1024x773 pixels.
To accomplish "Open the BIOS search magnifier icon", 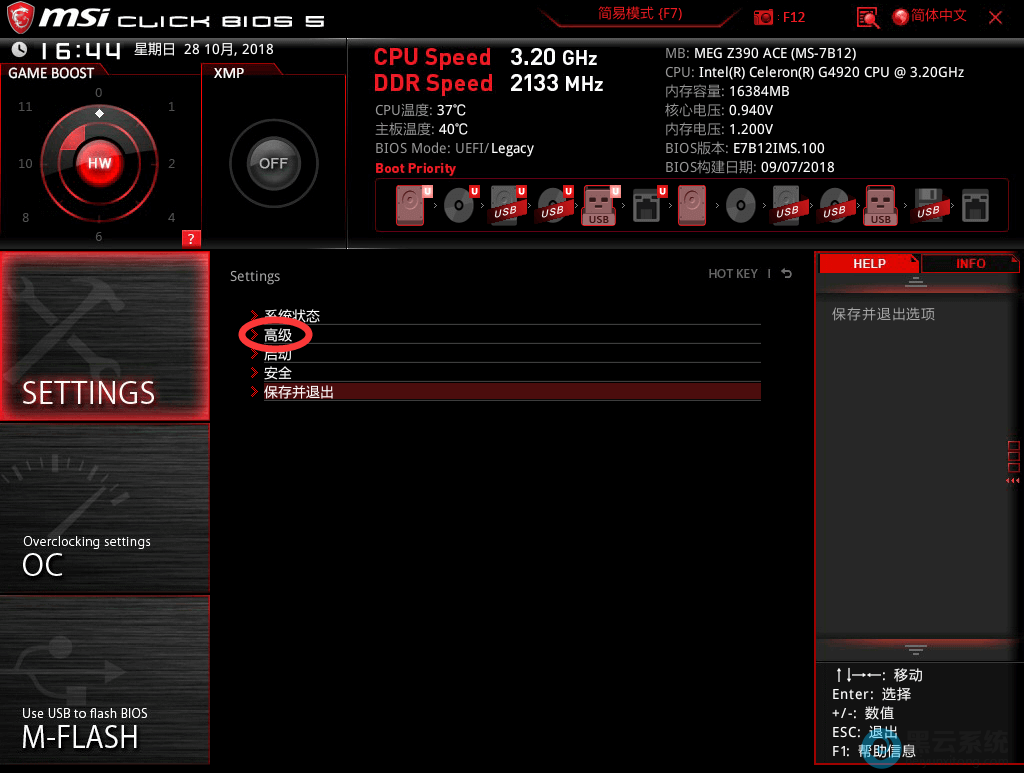I will pyautogui.click(x=868, y=17).
